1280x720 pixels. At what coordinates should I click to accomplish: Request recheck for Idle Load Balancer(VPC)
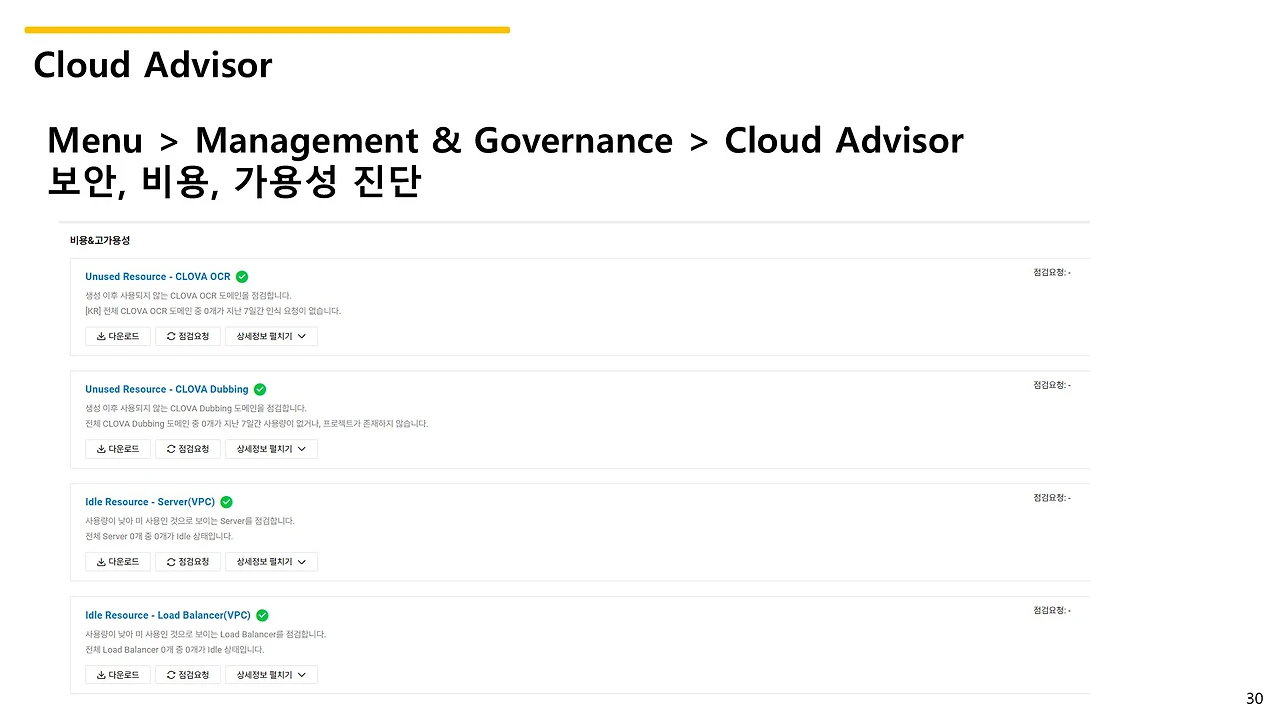tap(188, 675)
